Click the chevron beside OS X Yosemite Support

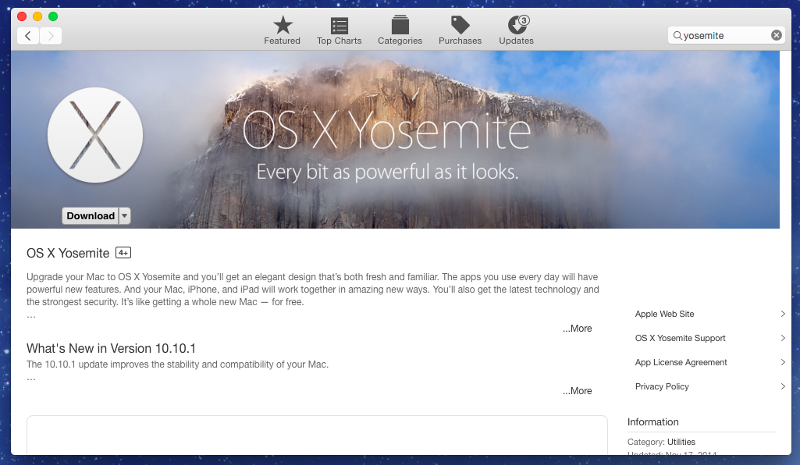pos(783,338)
